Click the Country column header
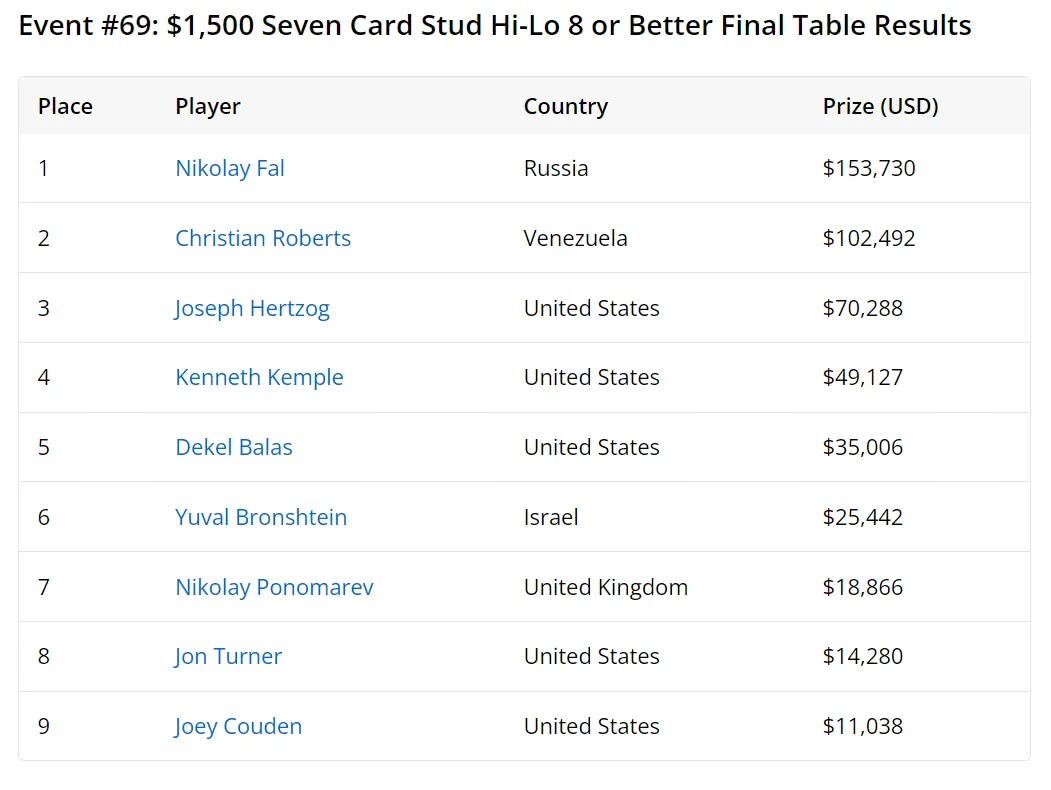Image resolution: width=1051 pixels, height=790 pixels. pos(566,106)
